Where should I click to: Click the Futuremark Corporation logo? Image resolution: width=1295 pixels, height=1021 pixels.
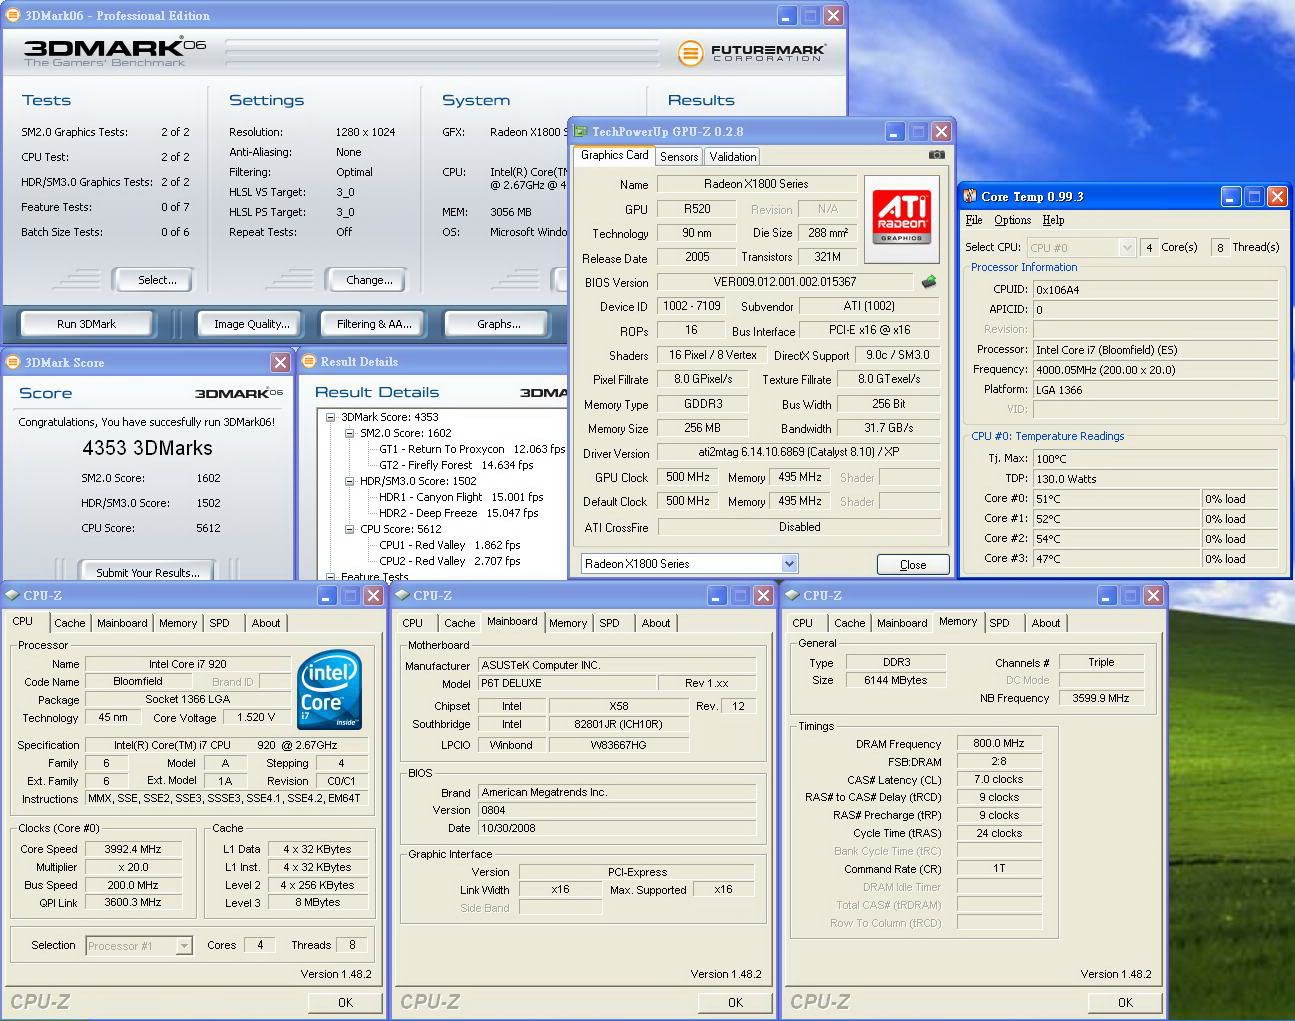(x=752, y=52)
